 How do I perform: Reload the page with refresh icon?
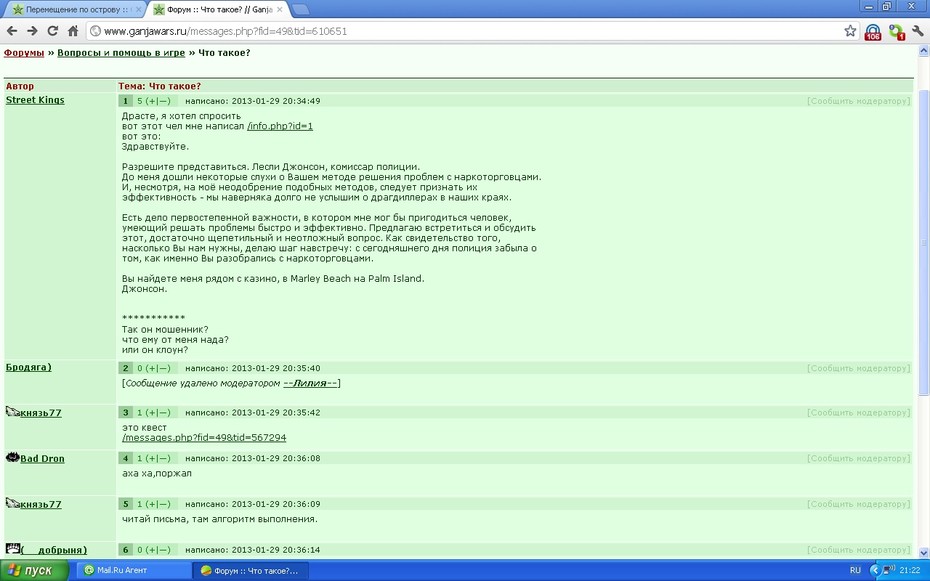pyautogui.click(x=53, y=31)
